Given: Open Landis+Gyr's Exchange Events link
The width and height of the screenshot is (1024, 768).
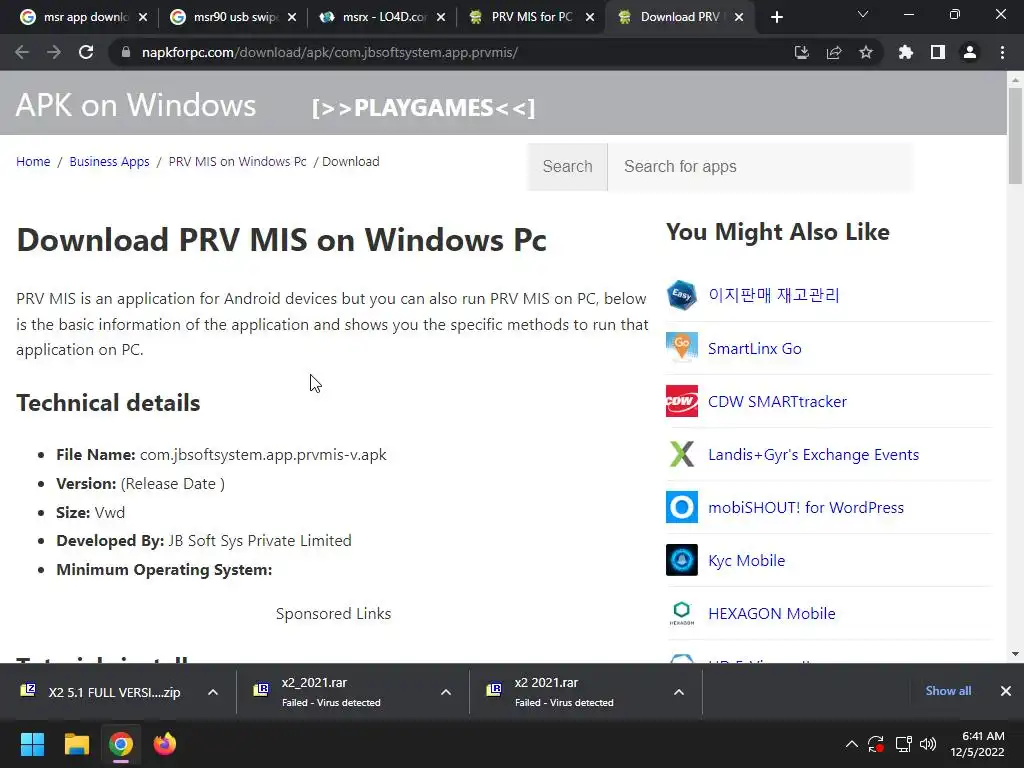Looking at the screenshot, I should pos(813,455).
